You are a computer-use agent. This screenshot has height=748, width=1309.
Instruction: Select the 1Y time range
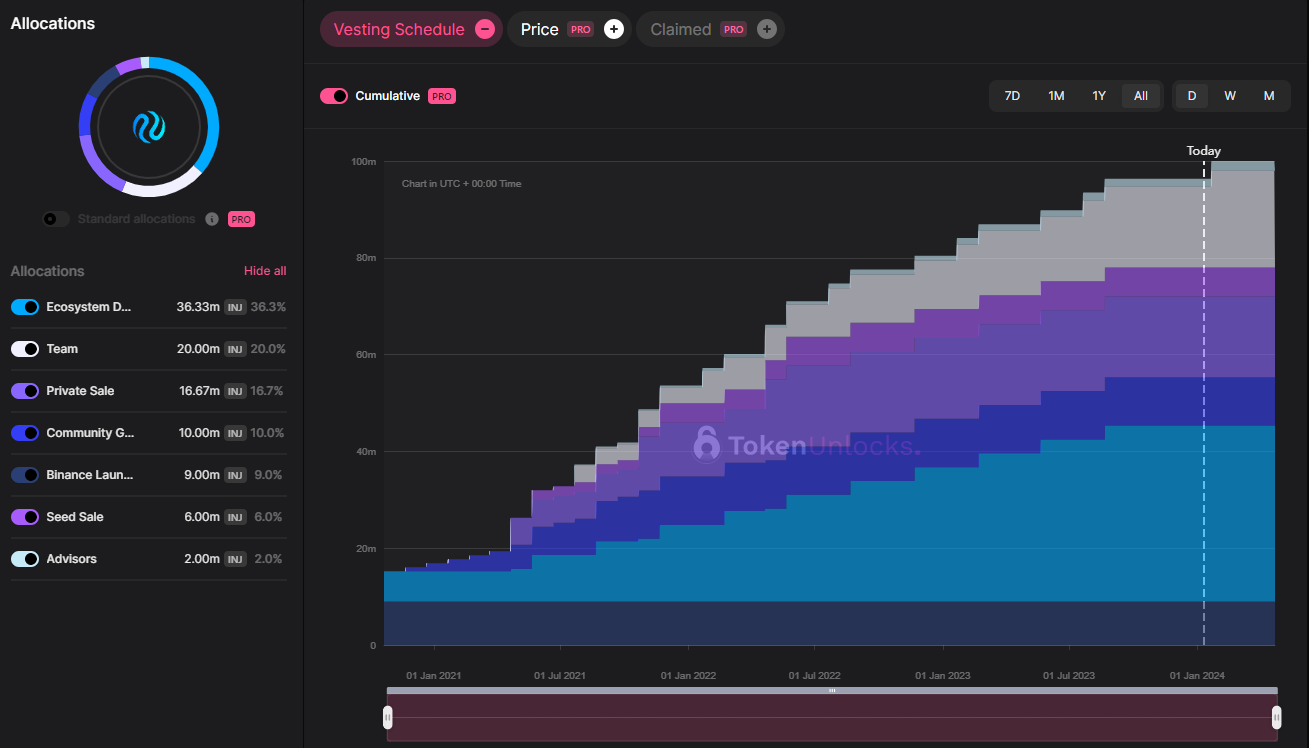click(x=1099, y=96)
